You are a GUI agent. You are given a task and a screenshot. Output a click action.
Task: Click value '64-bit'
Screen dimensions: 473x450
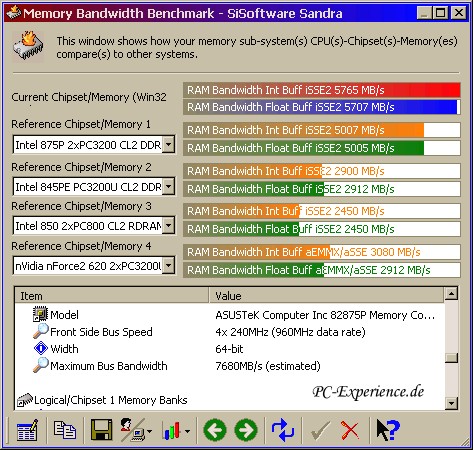[x=229, y=349]
